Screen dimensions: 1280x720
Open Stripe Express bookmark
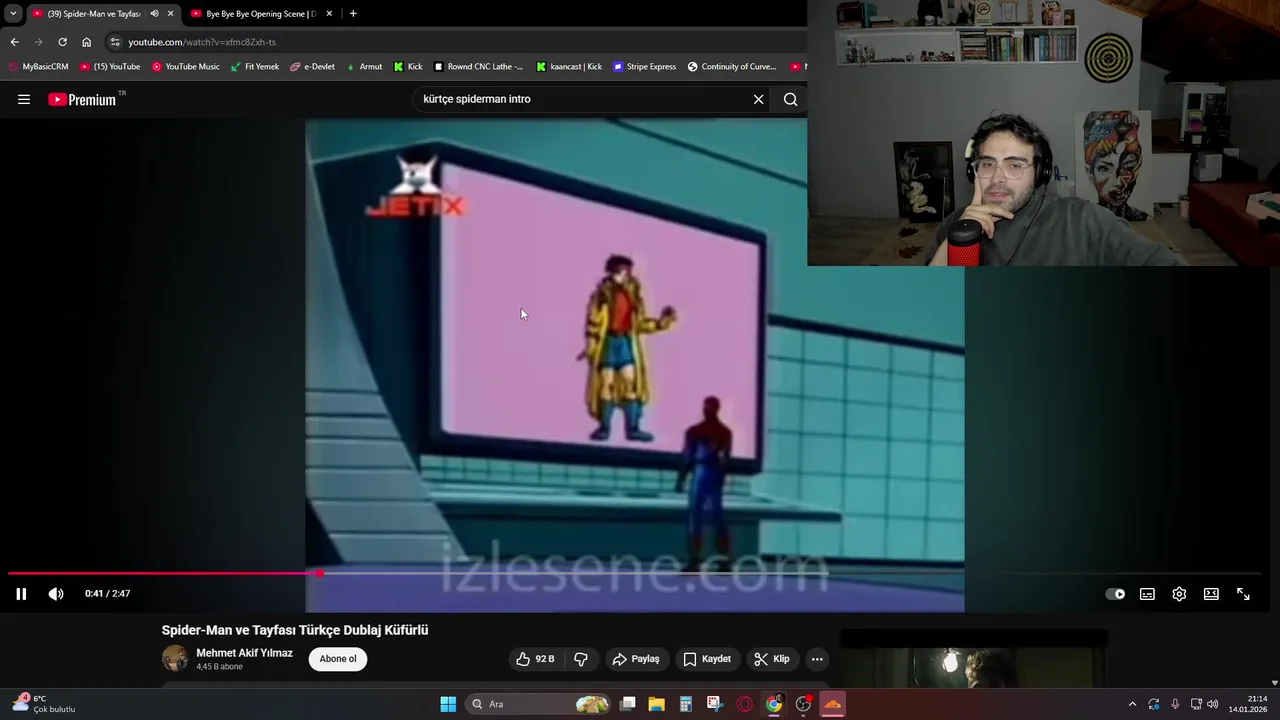[645, 67]
